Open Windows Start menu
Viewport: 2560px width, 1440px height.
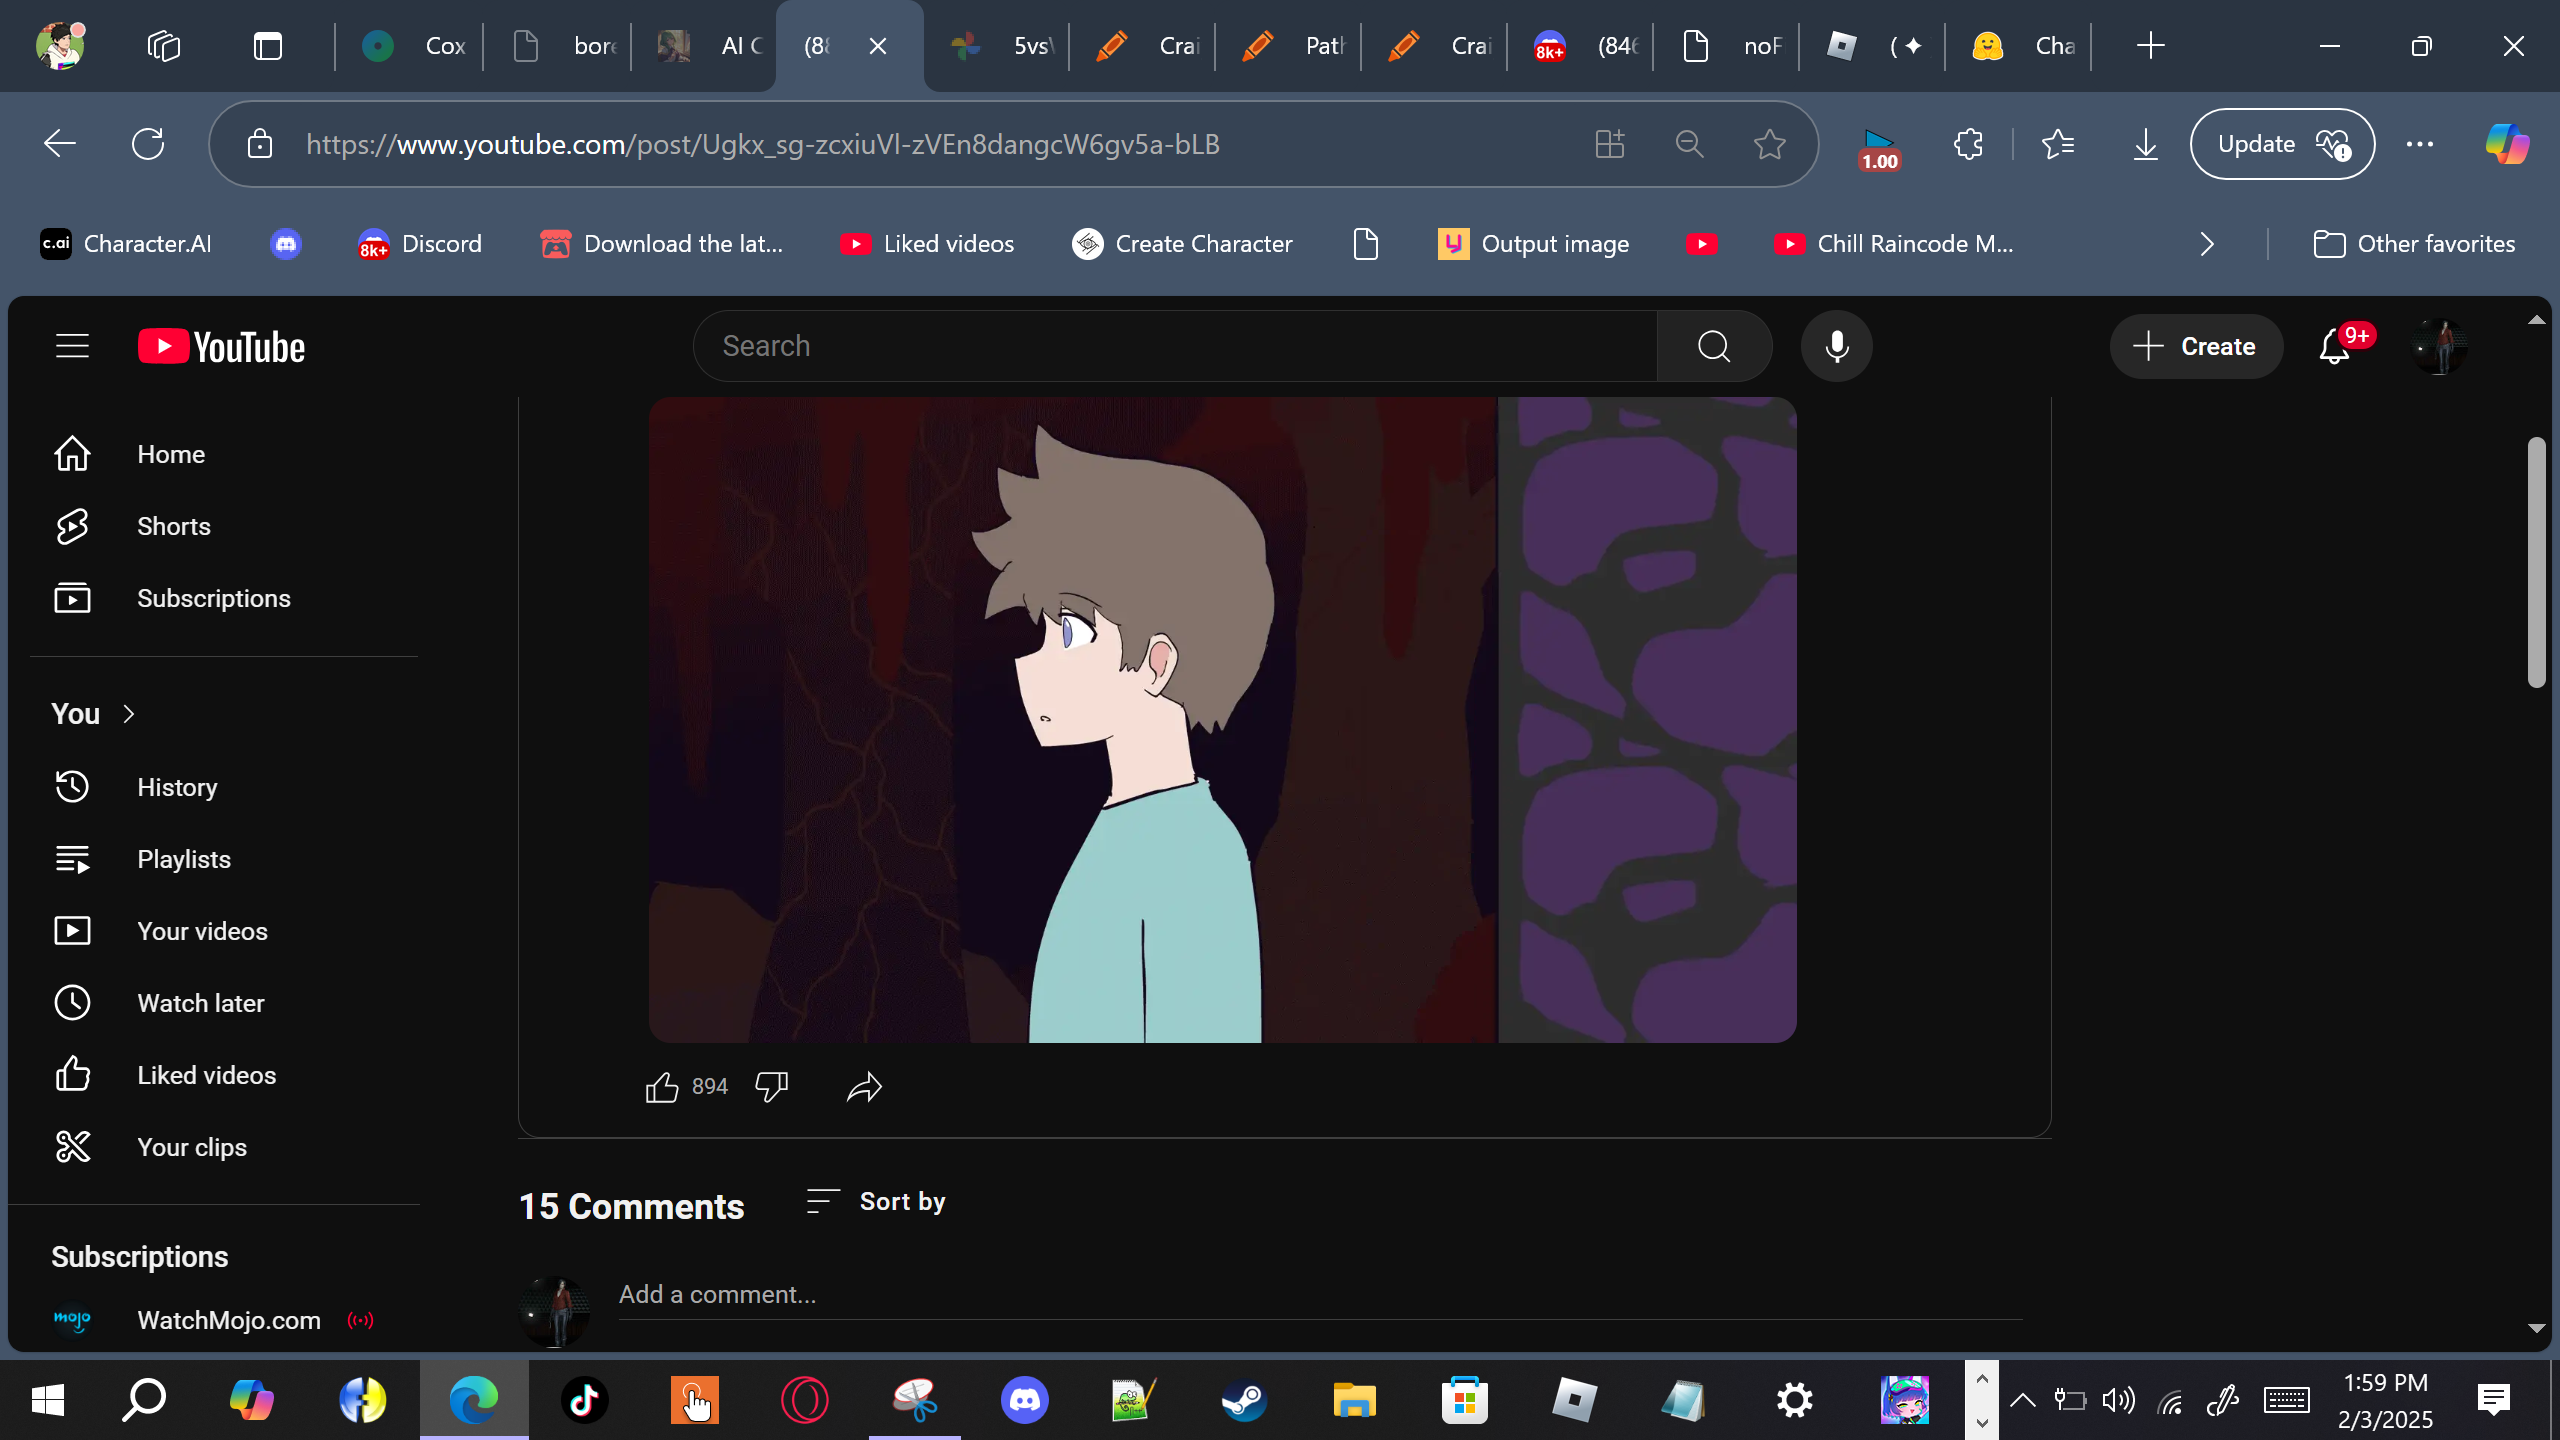coord(48,1400)
